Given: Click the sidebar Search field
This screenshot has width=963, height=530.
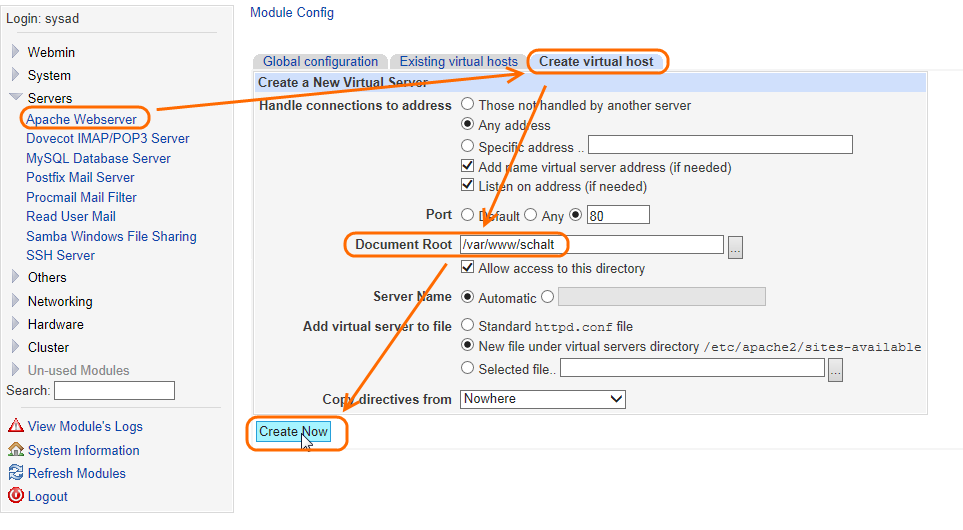Looking at the screenshot, I should 114,391.
